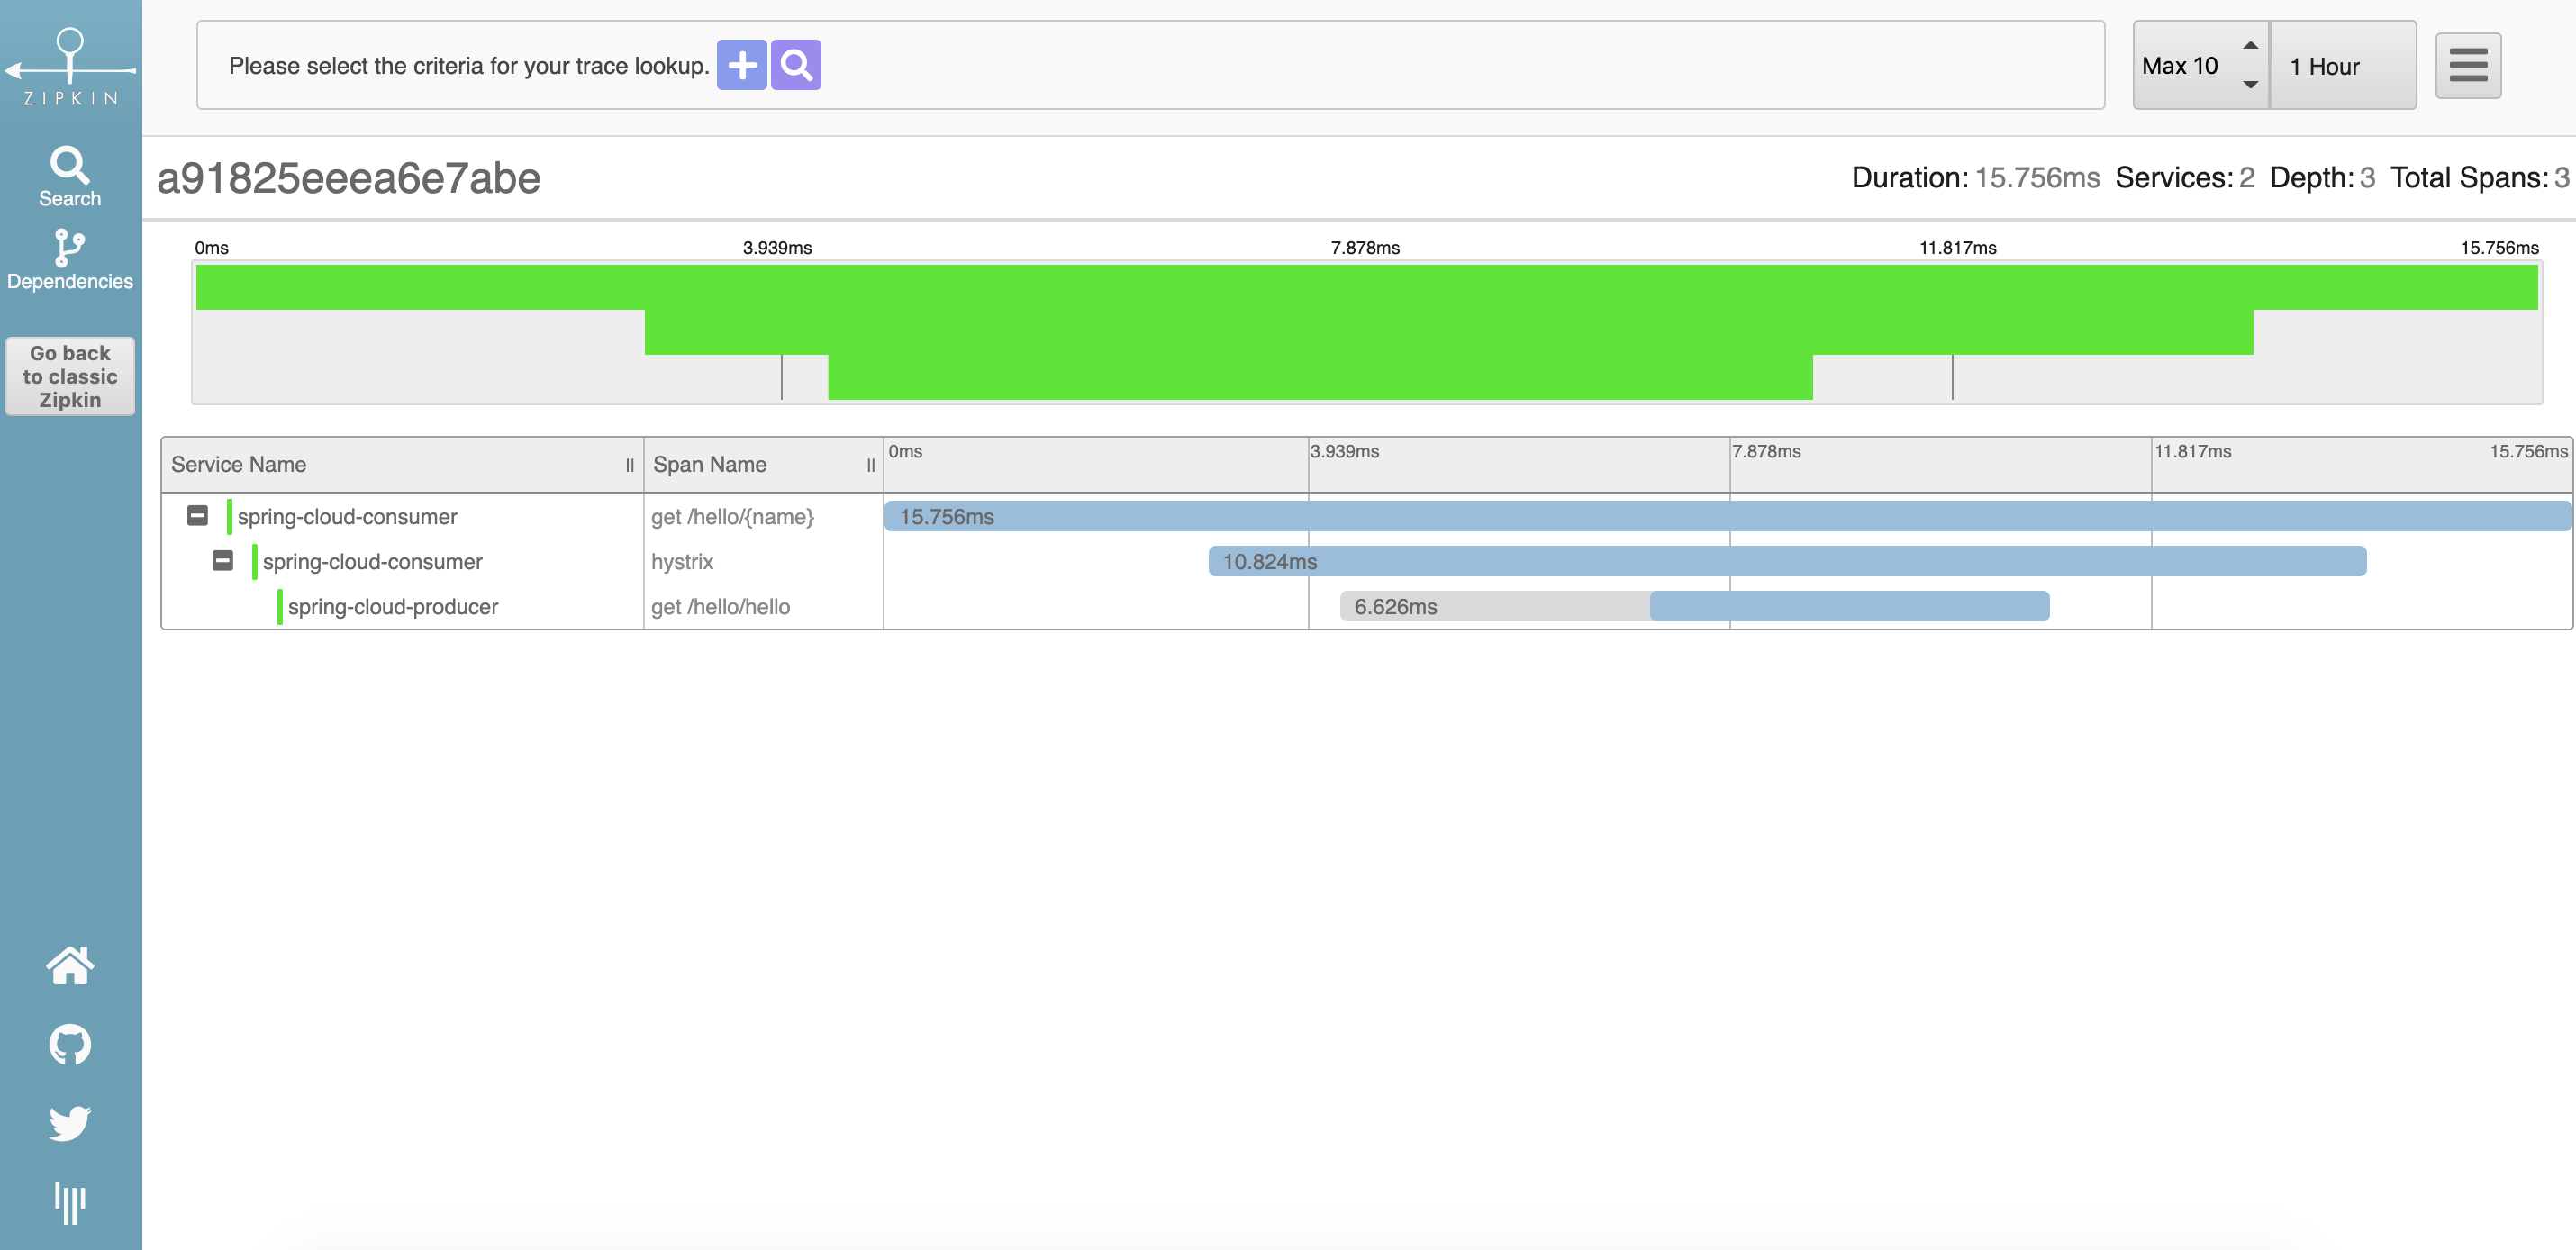Click the 'hystrix' span name
This screenshot has height=1250, width=2576.
pos(682,562)
